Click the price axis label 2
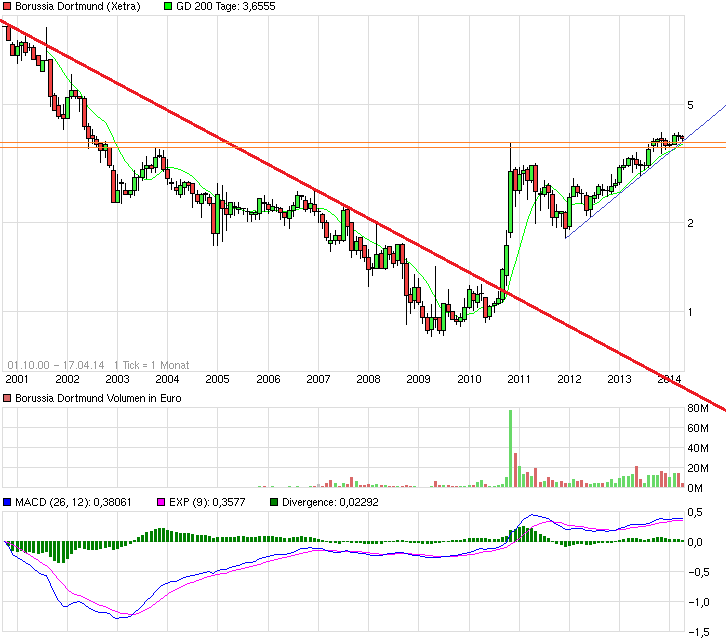The height and width of the screenshot is (640, 726). [690, 223]
